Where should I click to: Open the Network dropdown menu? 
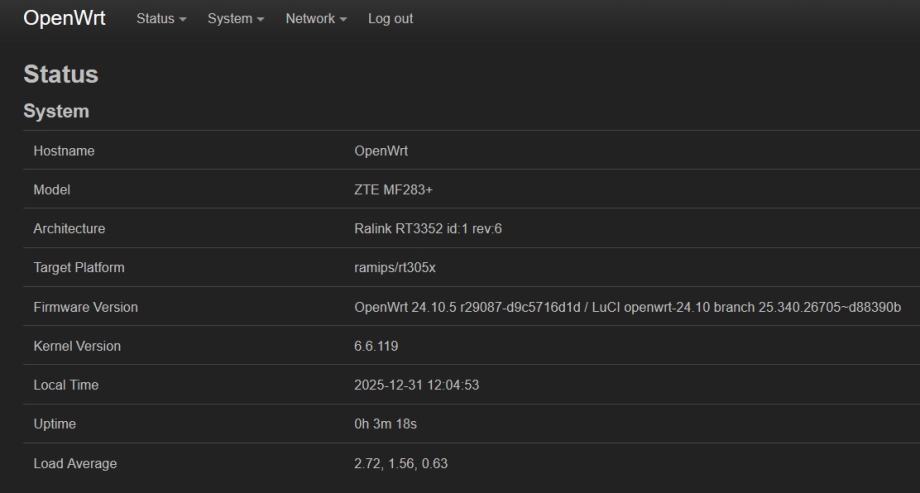click(315, 19)
